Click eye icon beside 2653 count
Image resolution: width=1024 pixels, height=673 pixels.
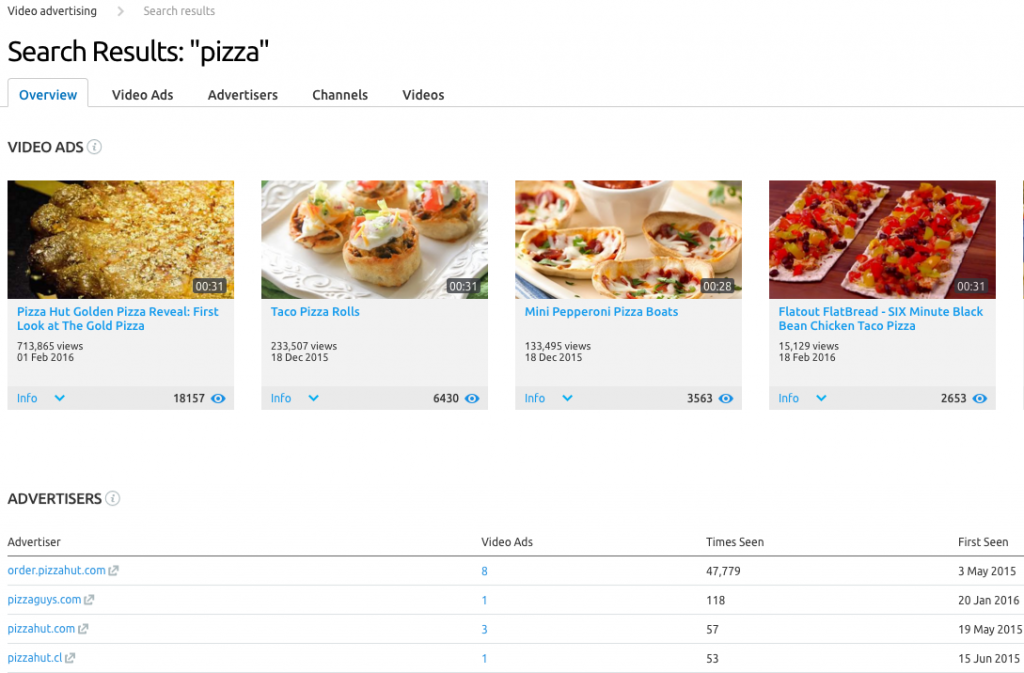point(980,398)
